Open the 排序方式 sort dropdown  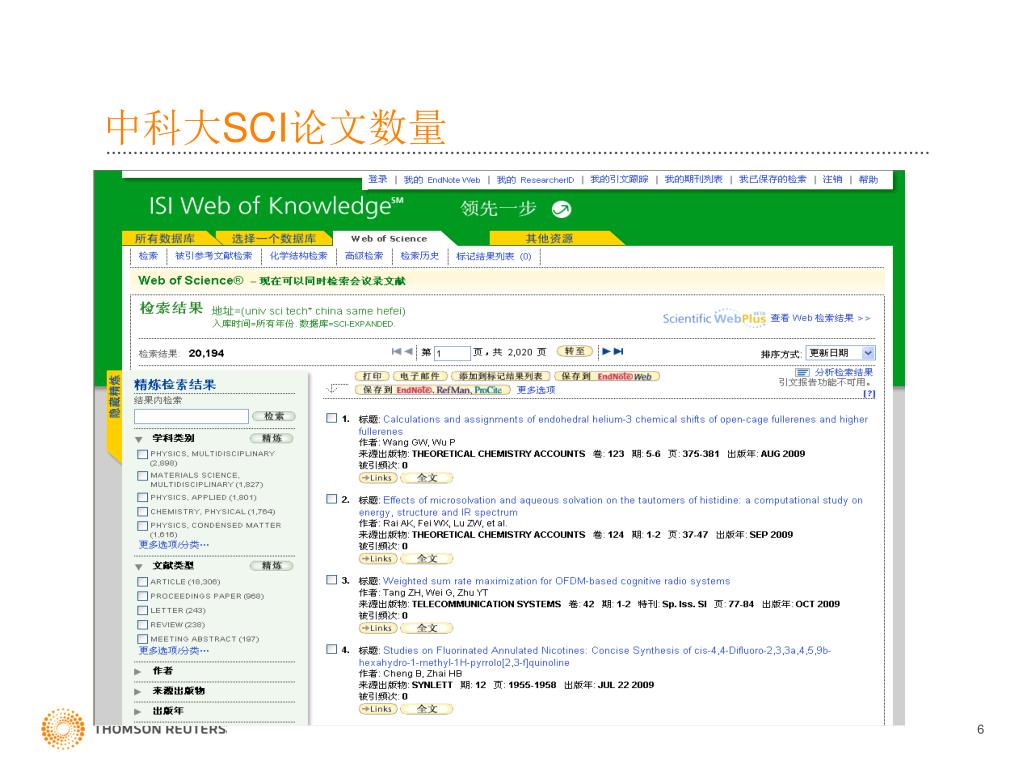point(840,353)
